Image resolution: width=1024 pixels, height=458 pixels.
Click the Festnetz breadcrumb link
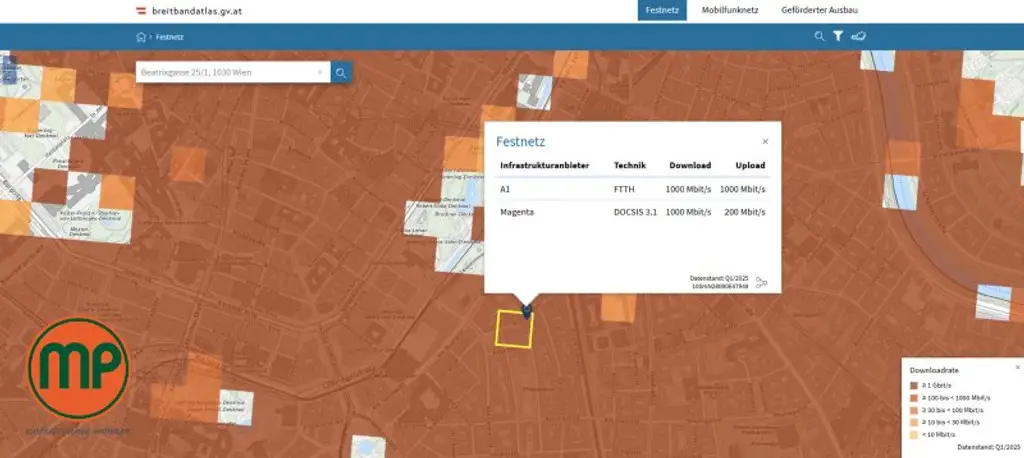pyautogui.click(x=170, y=37)
